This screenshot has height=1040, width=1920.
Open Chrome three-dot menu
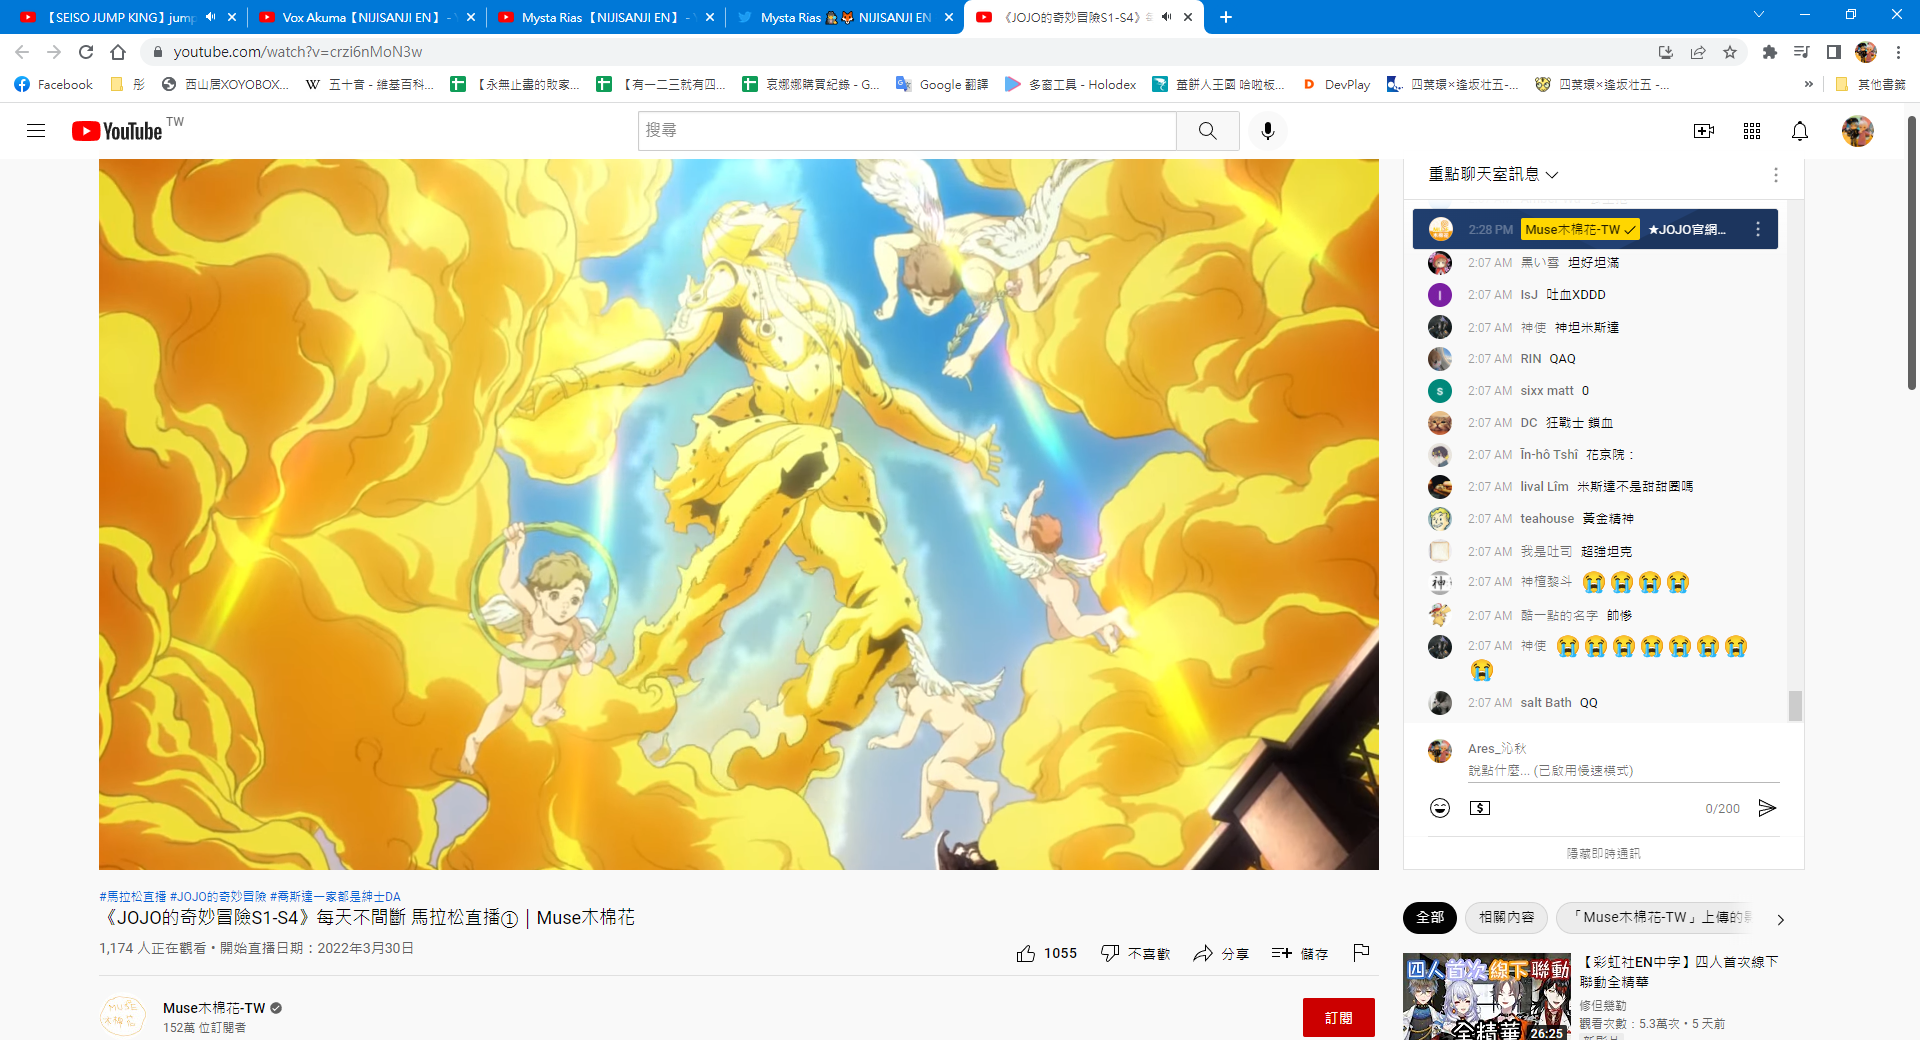[1898, 52]
